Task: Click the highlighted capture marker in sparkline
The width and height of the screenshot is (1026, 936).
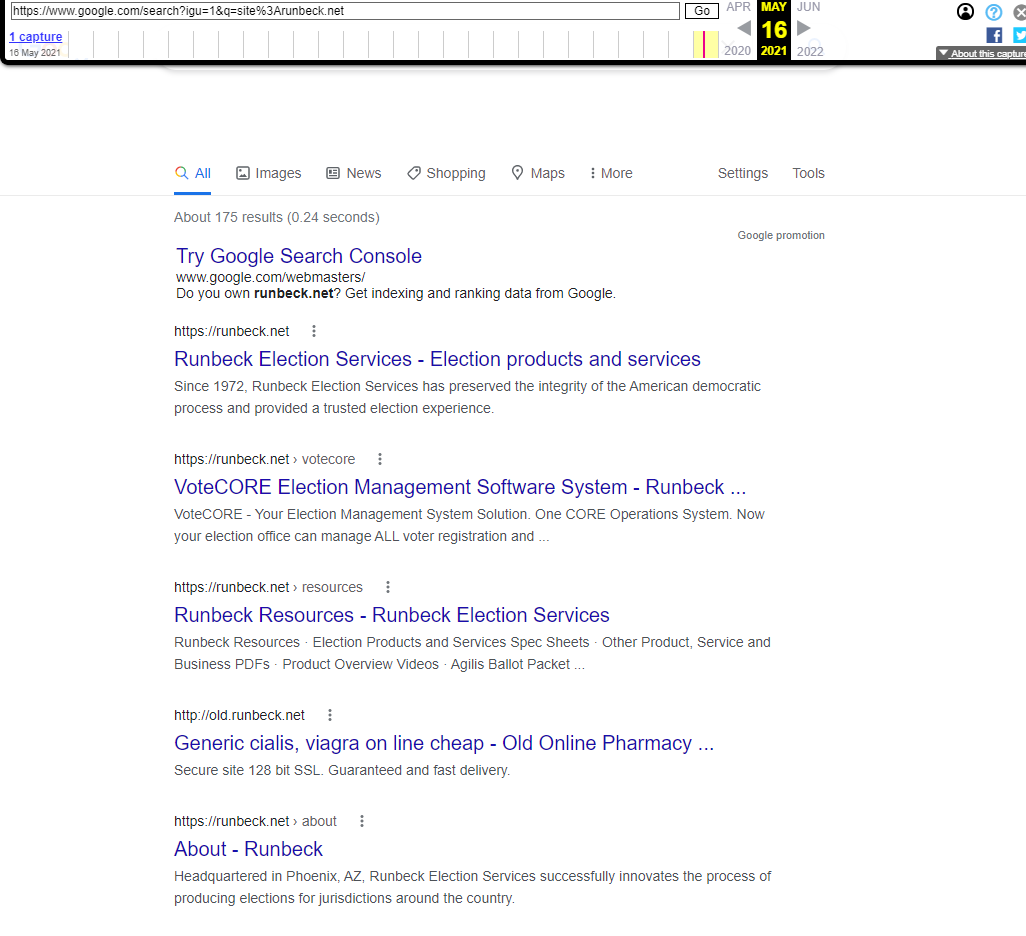Action: (x=704, y=45)
